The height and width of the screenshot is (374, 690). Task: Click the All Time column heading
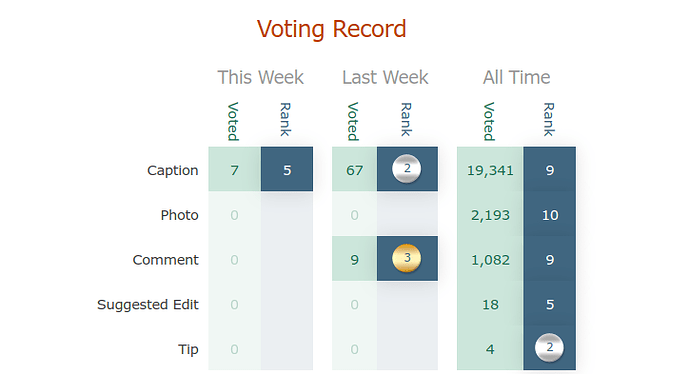[517, 77]
